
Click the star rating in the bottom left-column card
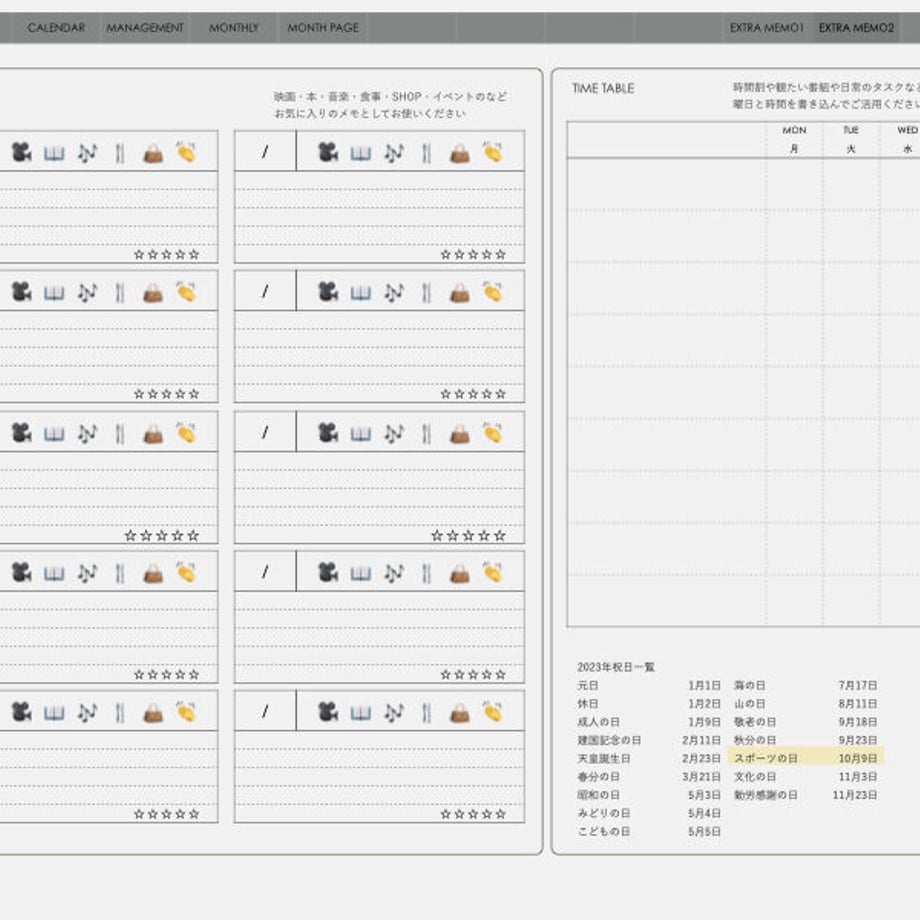167,814
